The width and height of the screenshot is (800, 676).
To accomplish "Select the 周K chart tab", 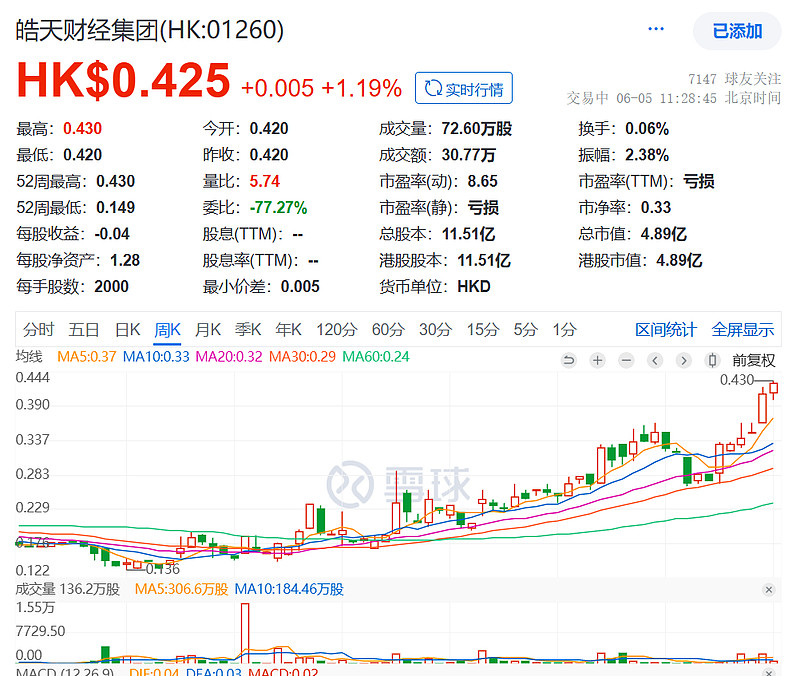I will coord(167,330).
